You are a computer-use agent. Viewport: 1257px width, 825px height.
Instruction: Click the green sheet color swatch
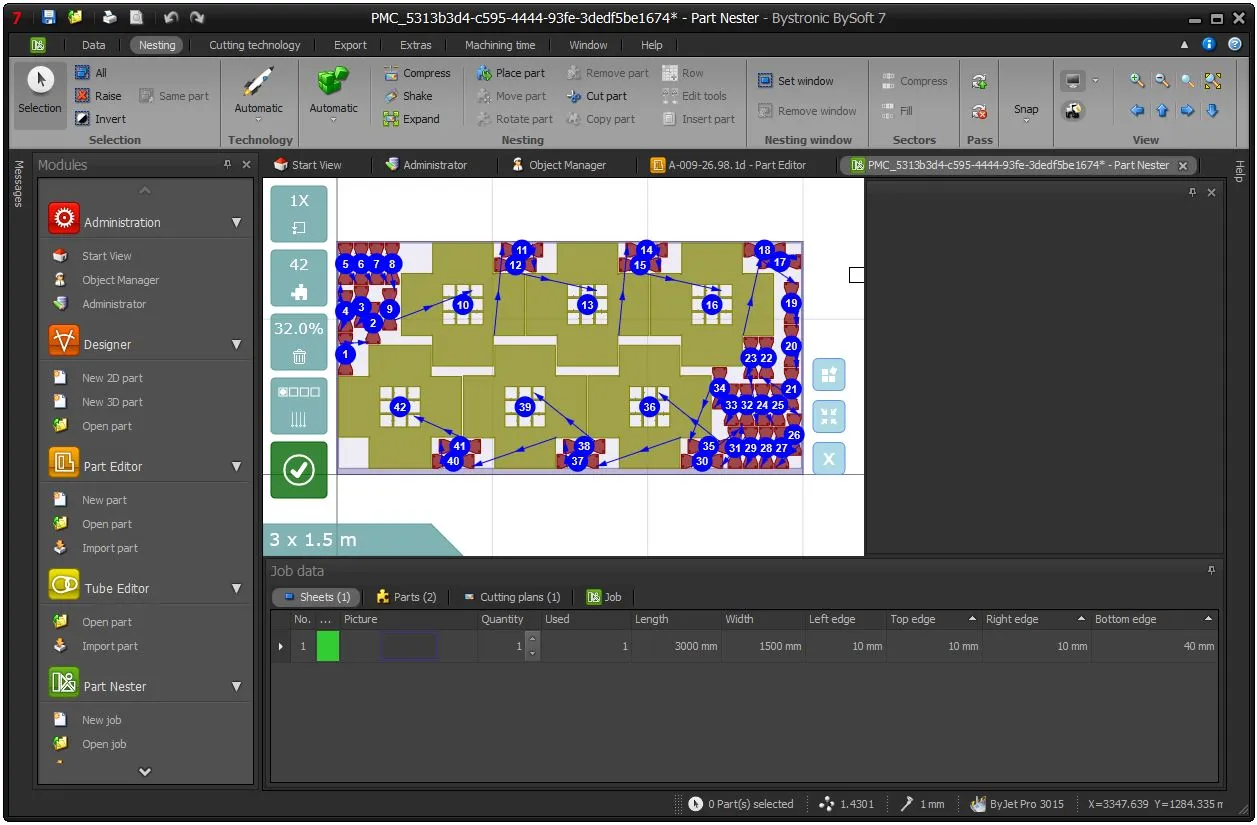(x=328, y=646)
